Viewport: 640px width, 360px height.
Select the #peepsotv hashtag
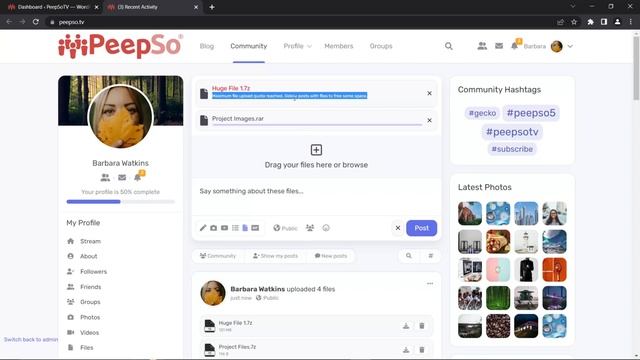click(x=512, y=132)
